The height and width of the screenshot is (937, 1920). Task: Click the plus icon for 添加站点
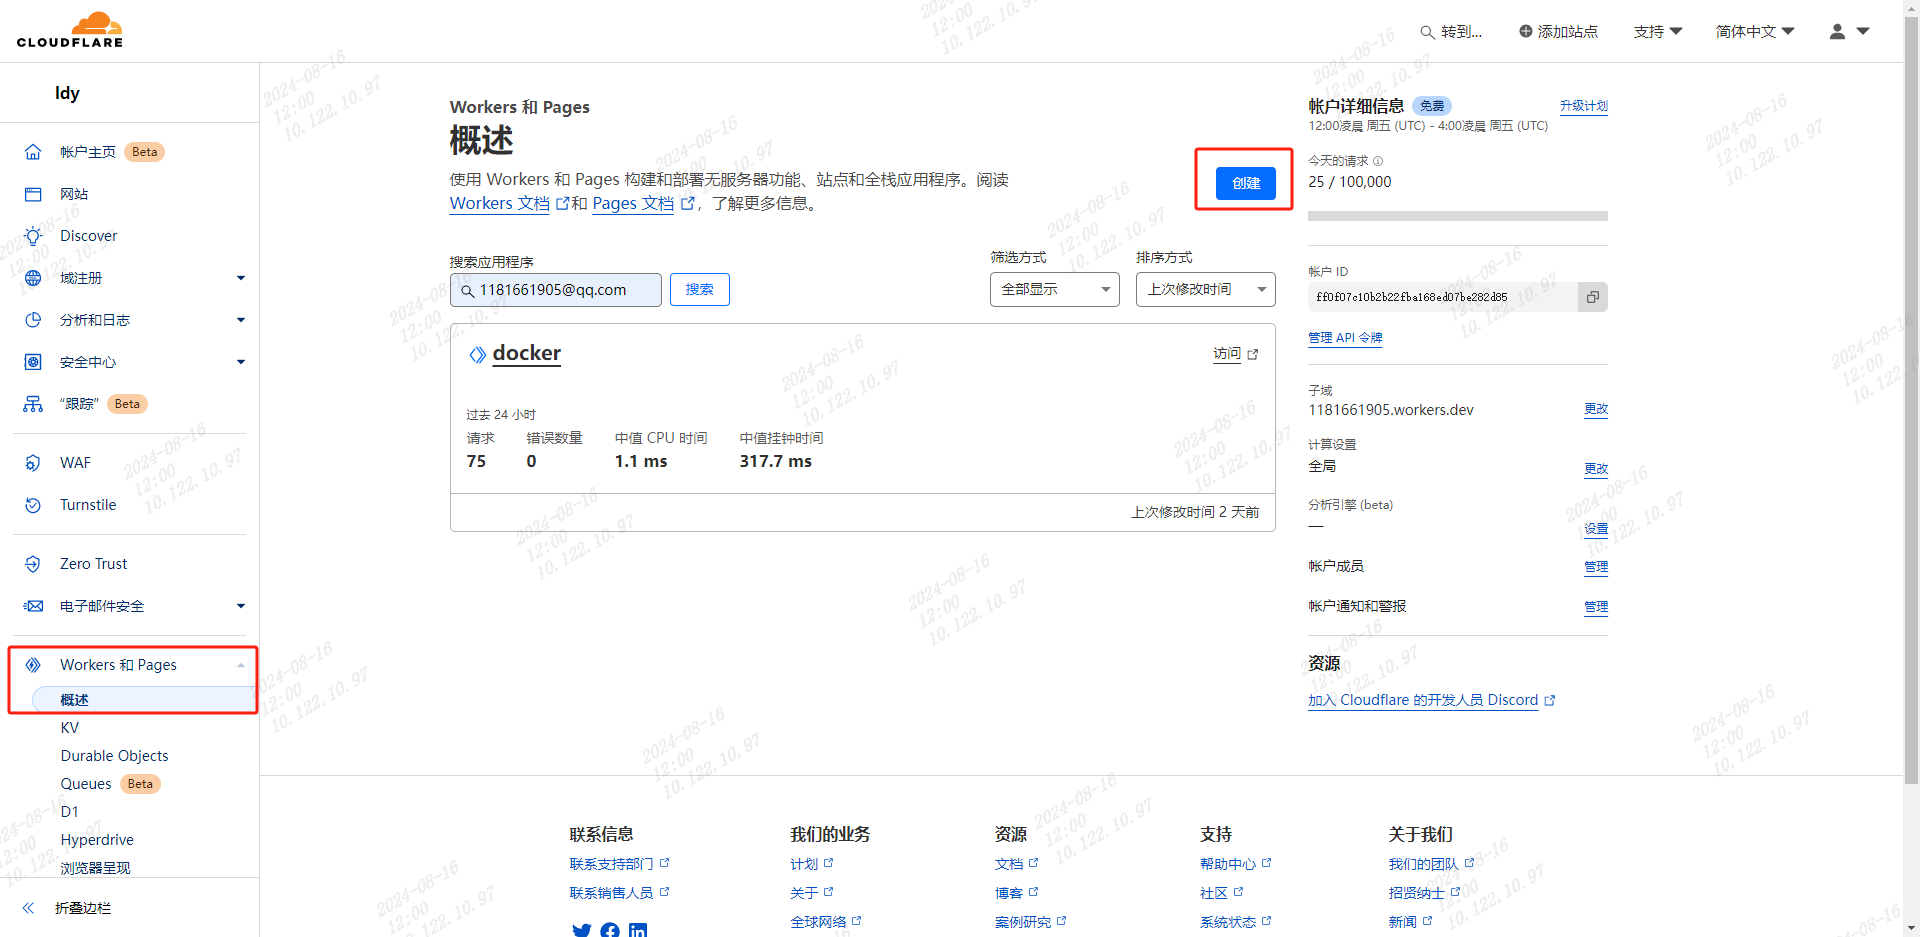(x=1525, y=31)
